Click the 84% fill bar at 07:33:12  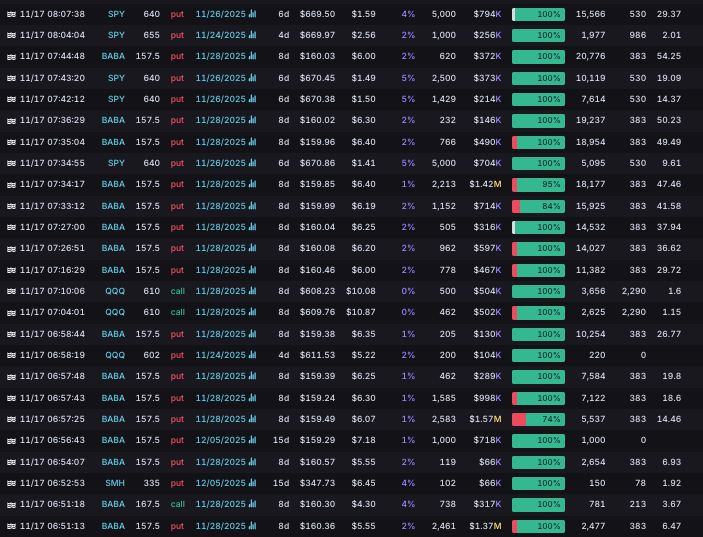pyautogui.click(x=538, y=207)
